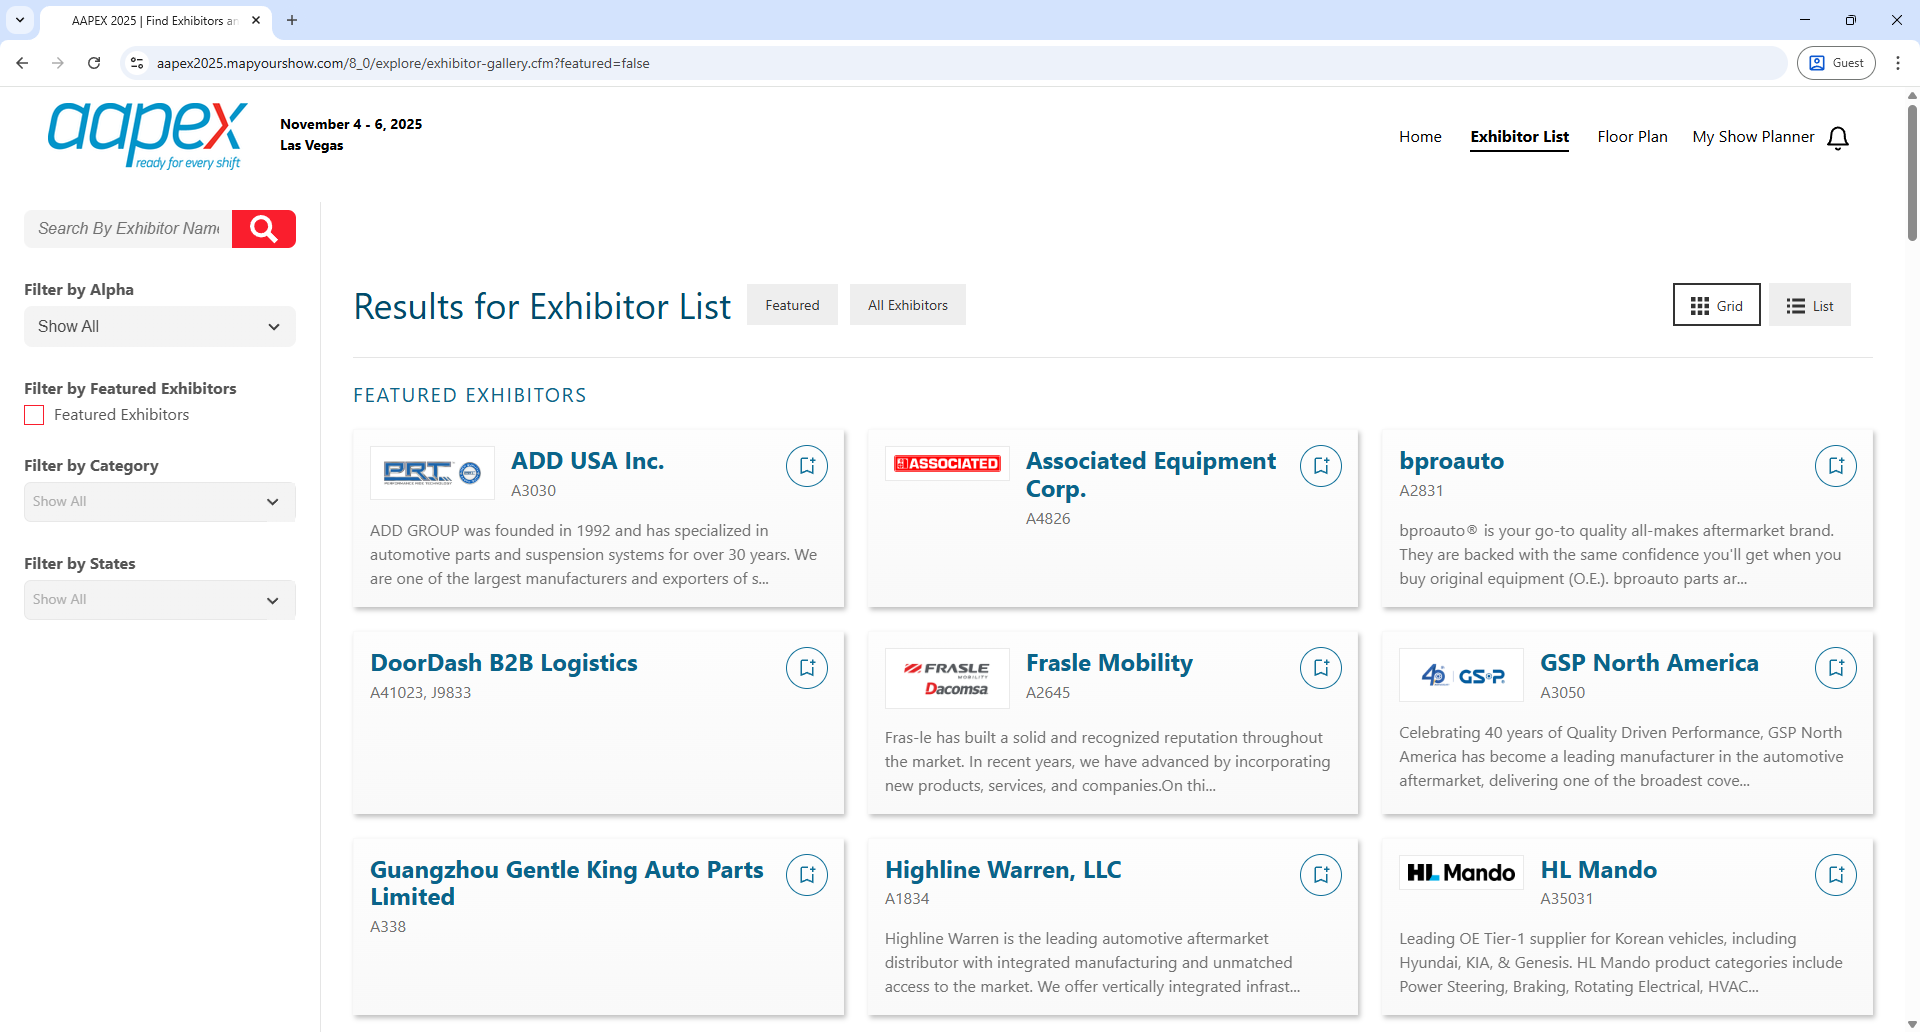Screen dimensions: 1920x1032
Task: Open the notifications bell
Action: (1838, 136)
